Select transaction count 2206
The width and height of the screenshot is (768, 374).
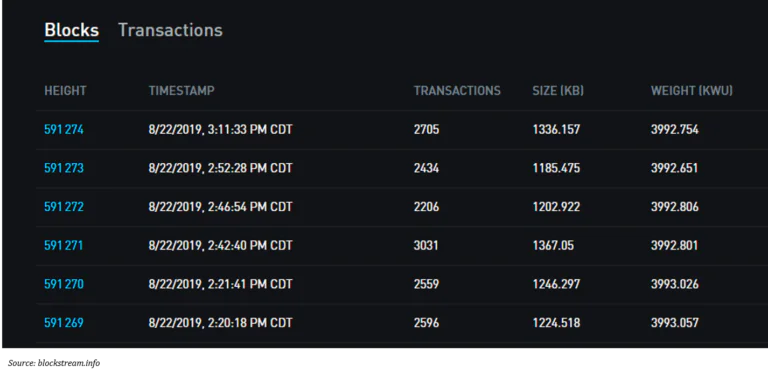[426, 207]
